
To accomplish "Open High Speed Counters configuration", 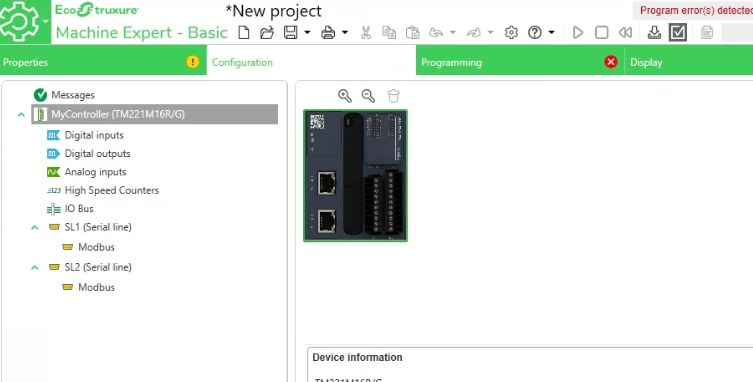I will point(112,190).
